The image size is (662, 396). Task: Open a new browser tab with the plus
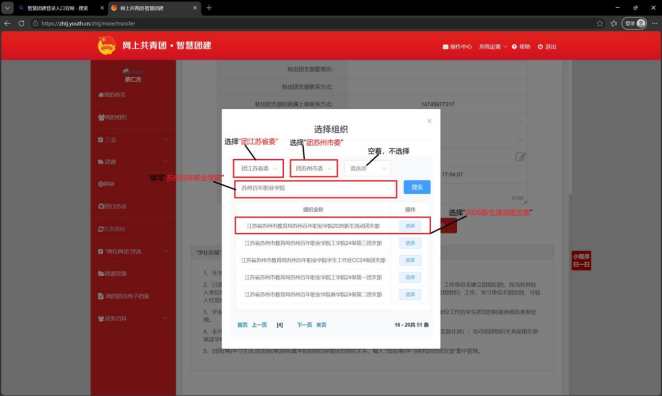pos(209,8)
